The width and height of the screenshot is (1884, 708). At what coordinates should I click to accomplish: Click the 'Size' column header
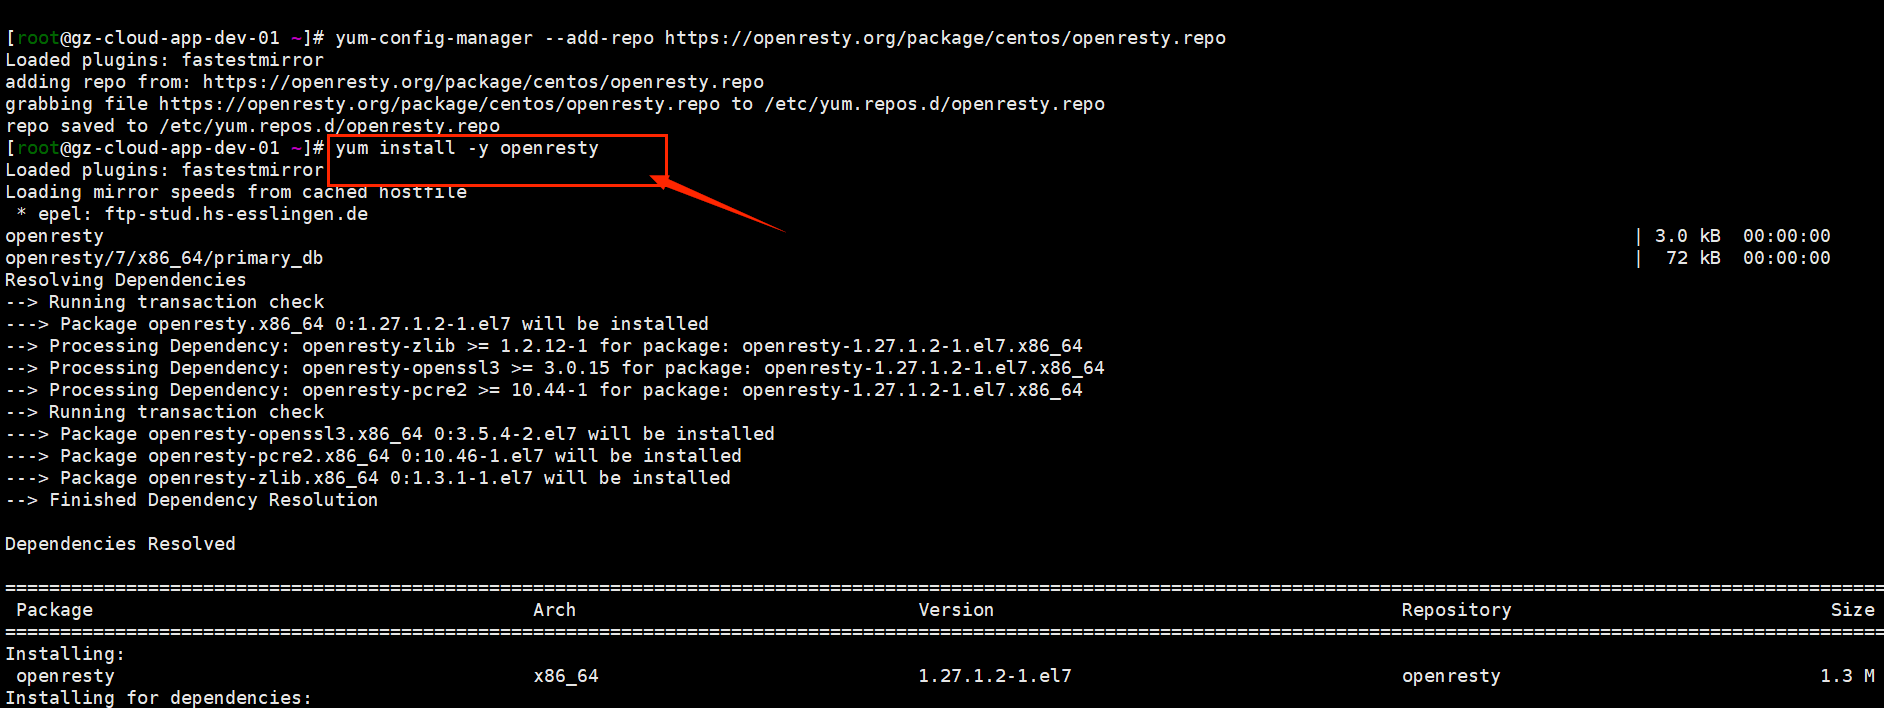coord(1852,610)
